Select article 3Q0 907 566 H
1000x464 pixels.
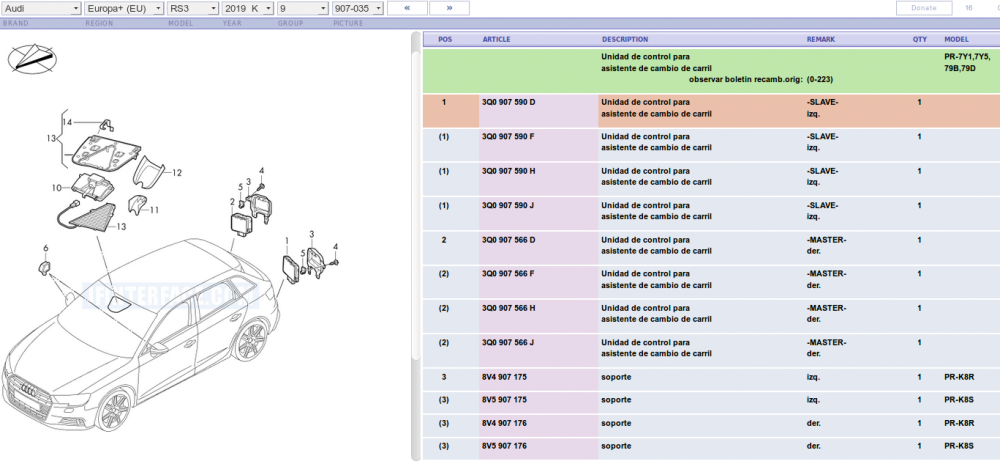[x=508, y=308]
